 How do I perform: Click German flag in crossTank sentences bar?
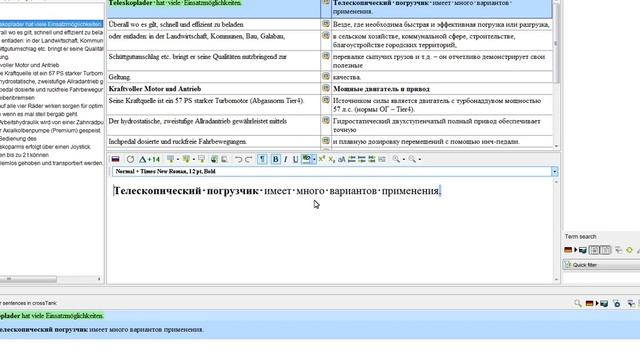click(589, 303)
